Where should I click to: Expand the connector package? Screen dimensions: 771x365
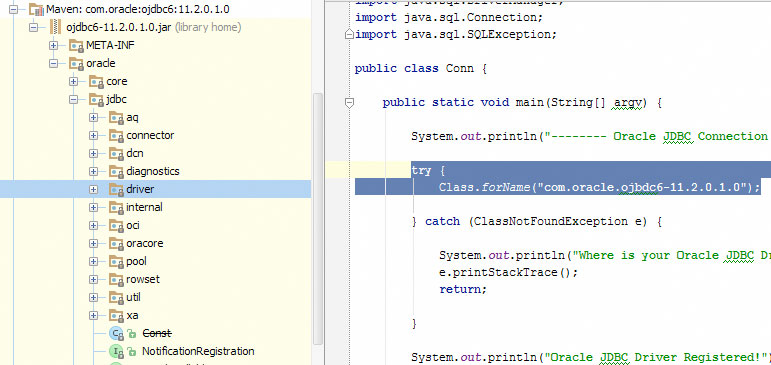(93, 135)
